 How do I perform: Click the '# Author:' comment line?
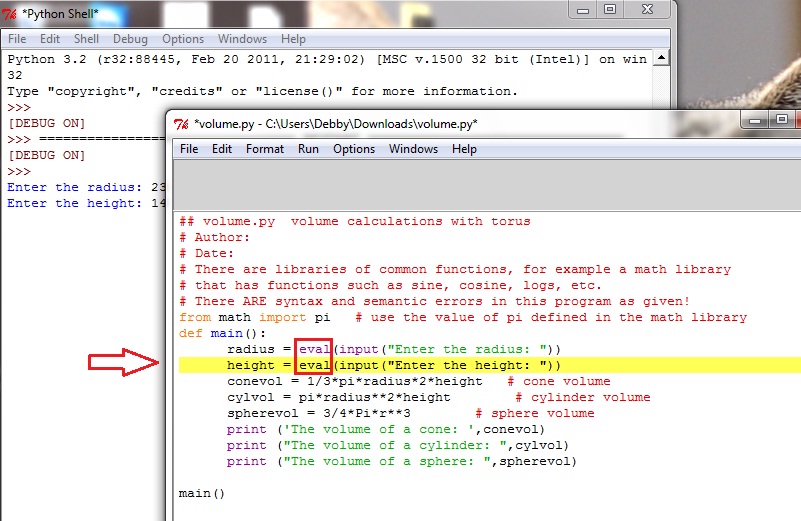(x=214, y=237)
